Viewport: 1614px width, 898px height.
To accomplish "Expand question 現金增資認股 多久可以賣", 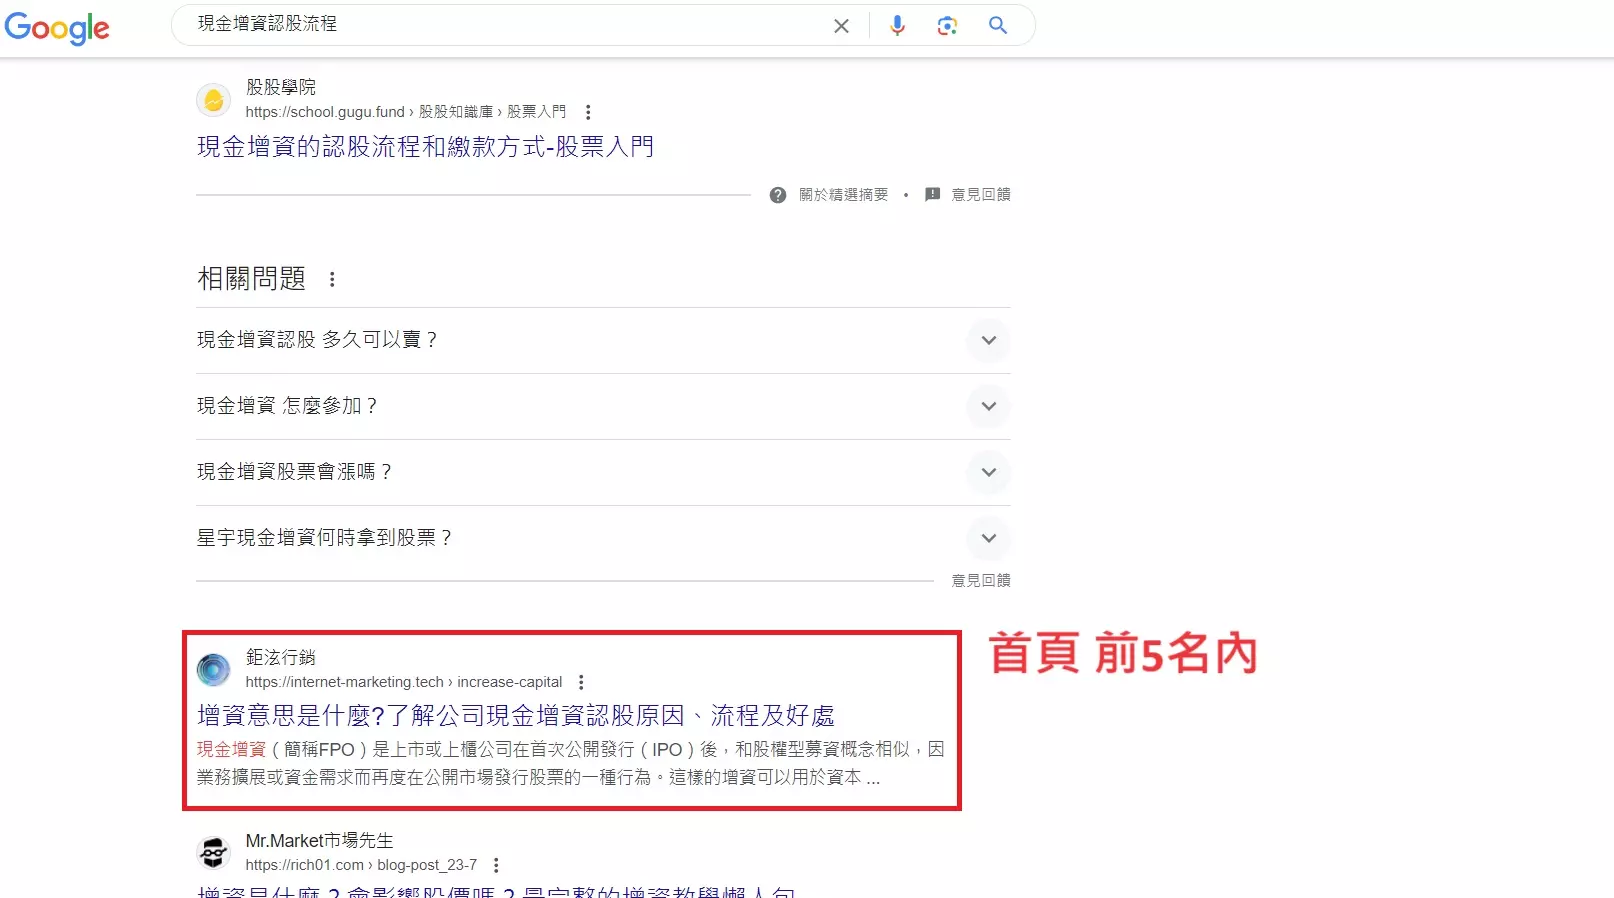I will click(603, 340).
